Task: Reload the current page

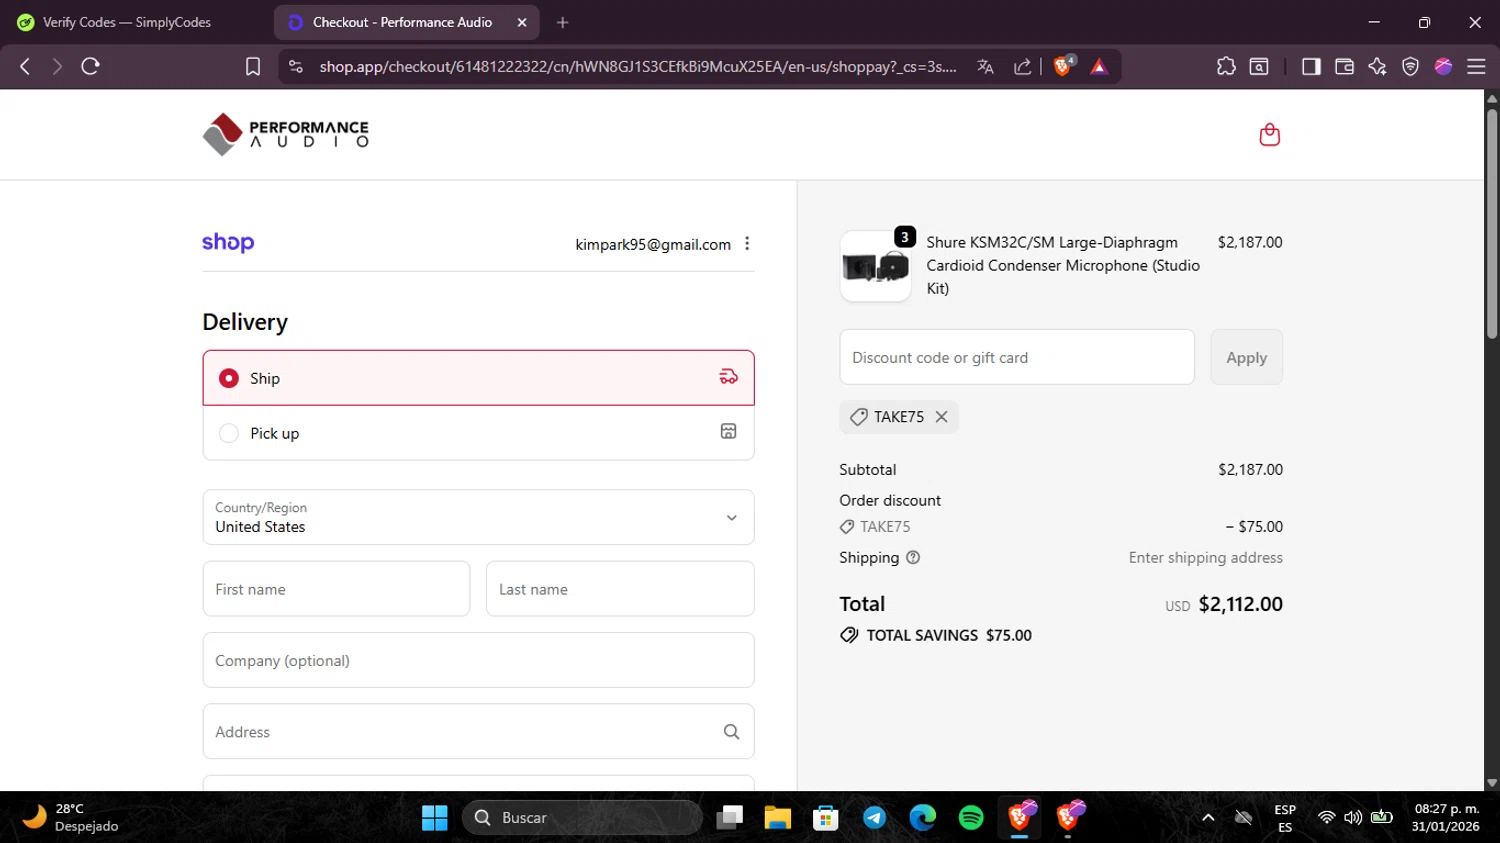Action: click(x=90, y=66)
